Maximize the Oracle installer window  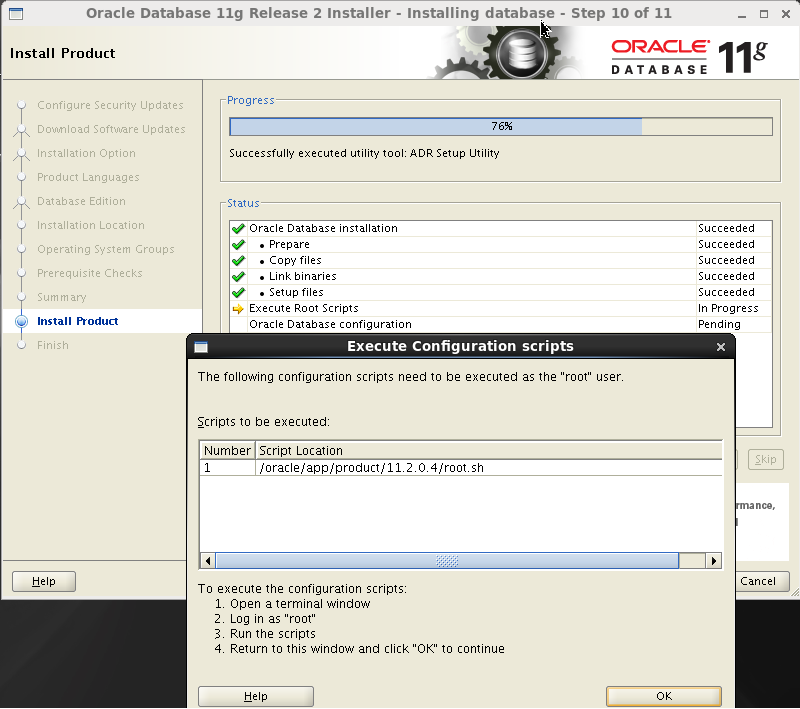tap(764, 14)
